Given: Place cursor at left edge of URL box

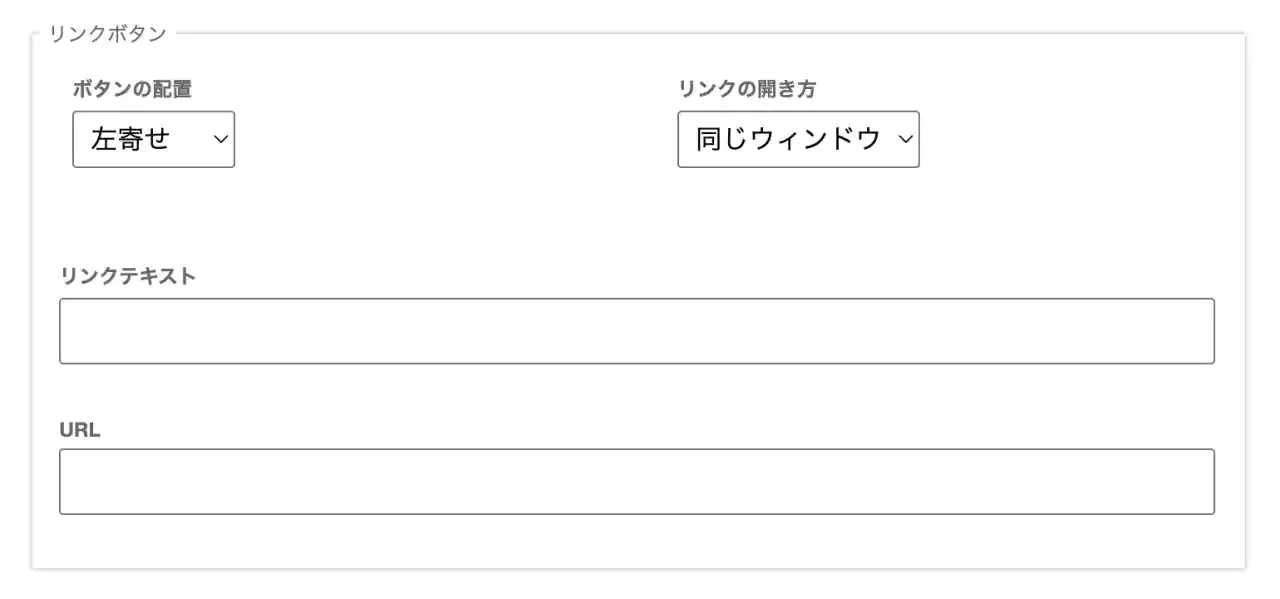Looking at the screenshot, I should click(70, 482).
